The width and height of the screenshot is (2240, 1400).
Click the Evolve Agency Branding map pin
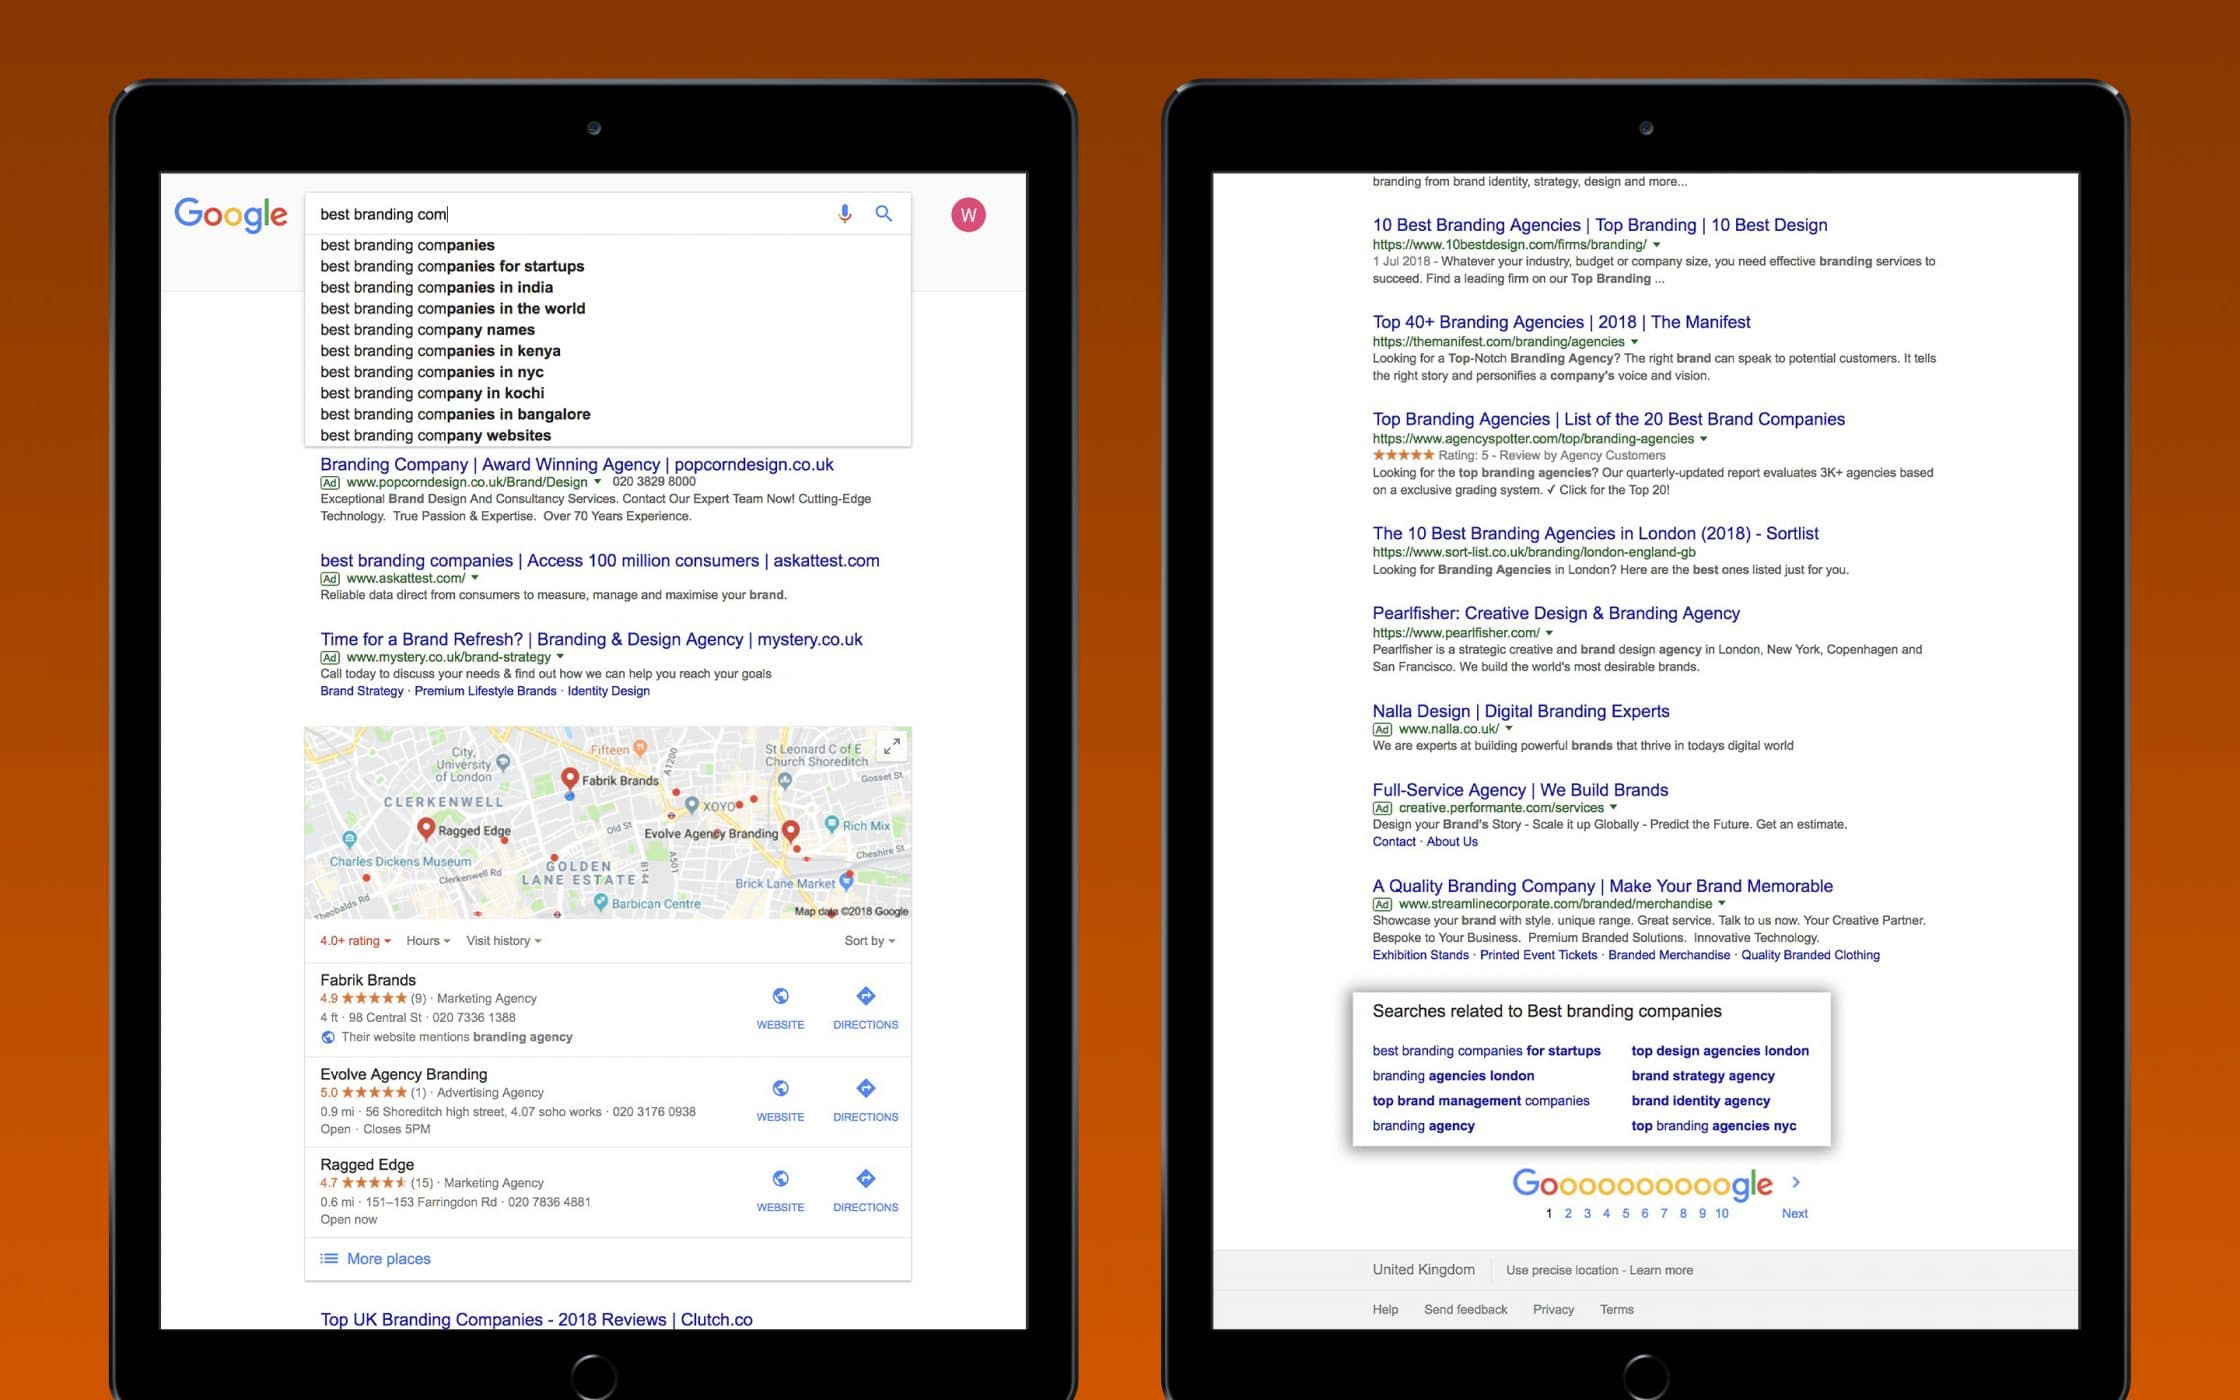791,831
